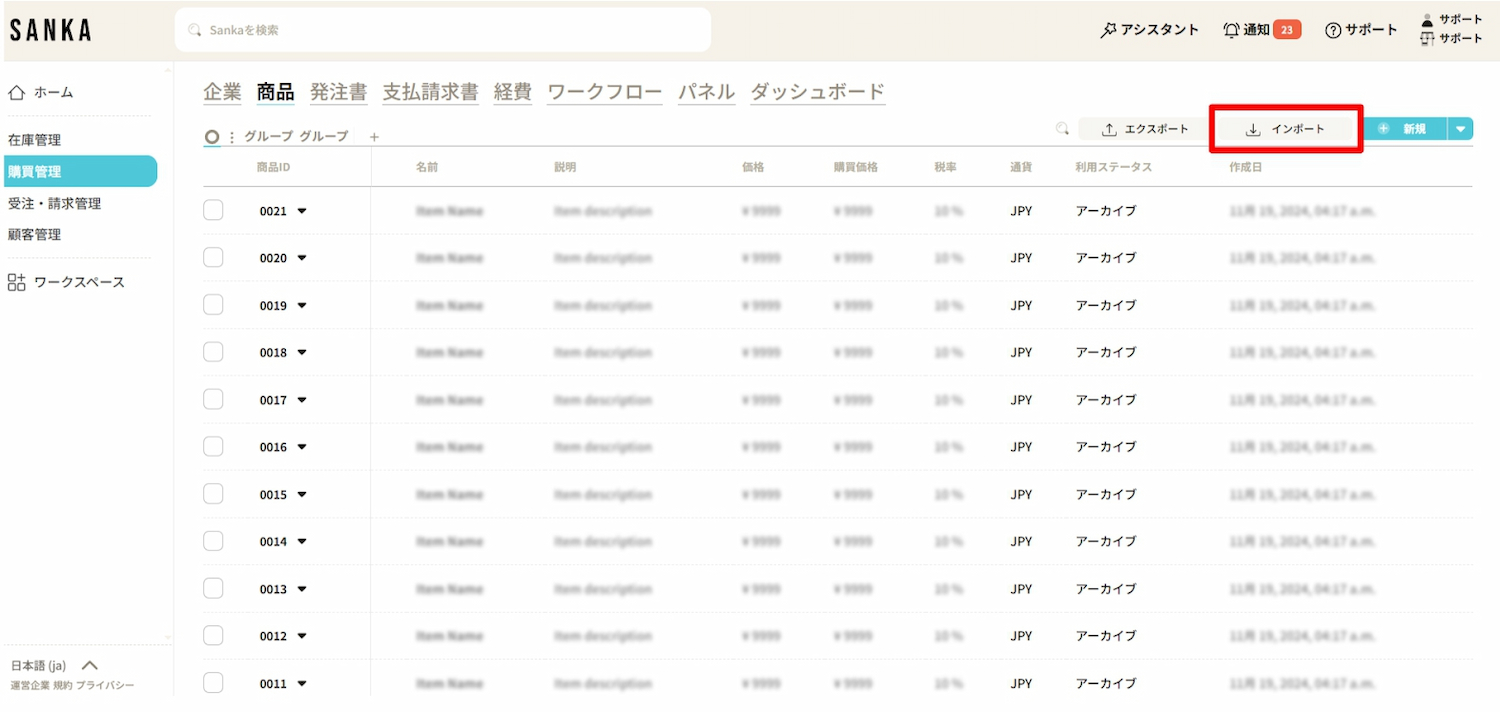Image resolution: width=1500 pixels, height=712 pixels.
Task: Expand the dropdown arrow beside 新規 button
Action: point(1461,129)
